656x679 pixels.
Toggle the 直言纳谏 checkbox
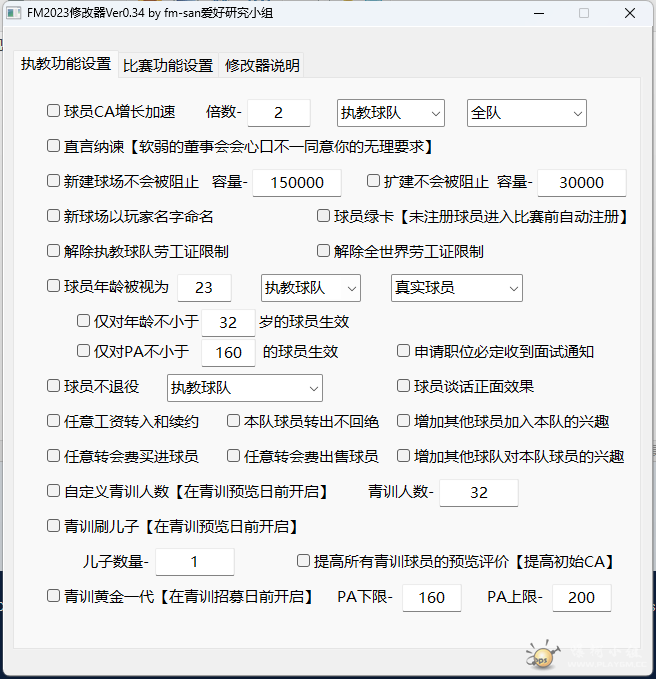coord(53,146)
